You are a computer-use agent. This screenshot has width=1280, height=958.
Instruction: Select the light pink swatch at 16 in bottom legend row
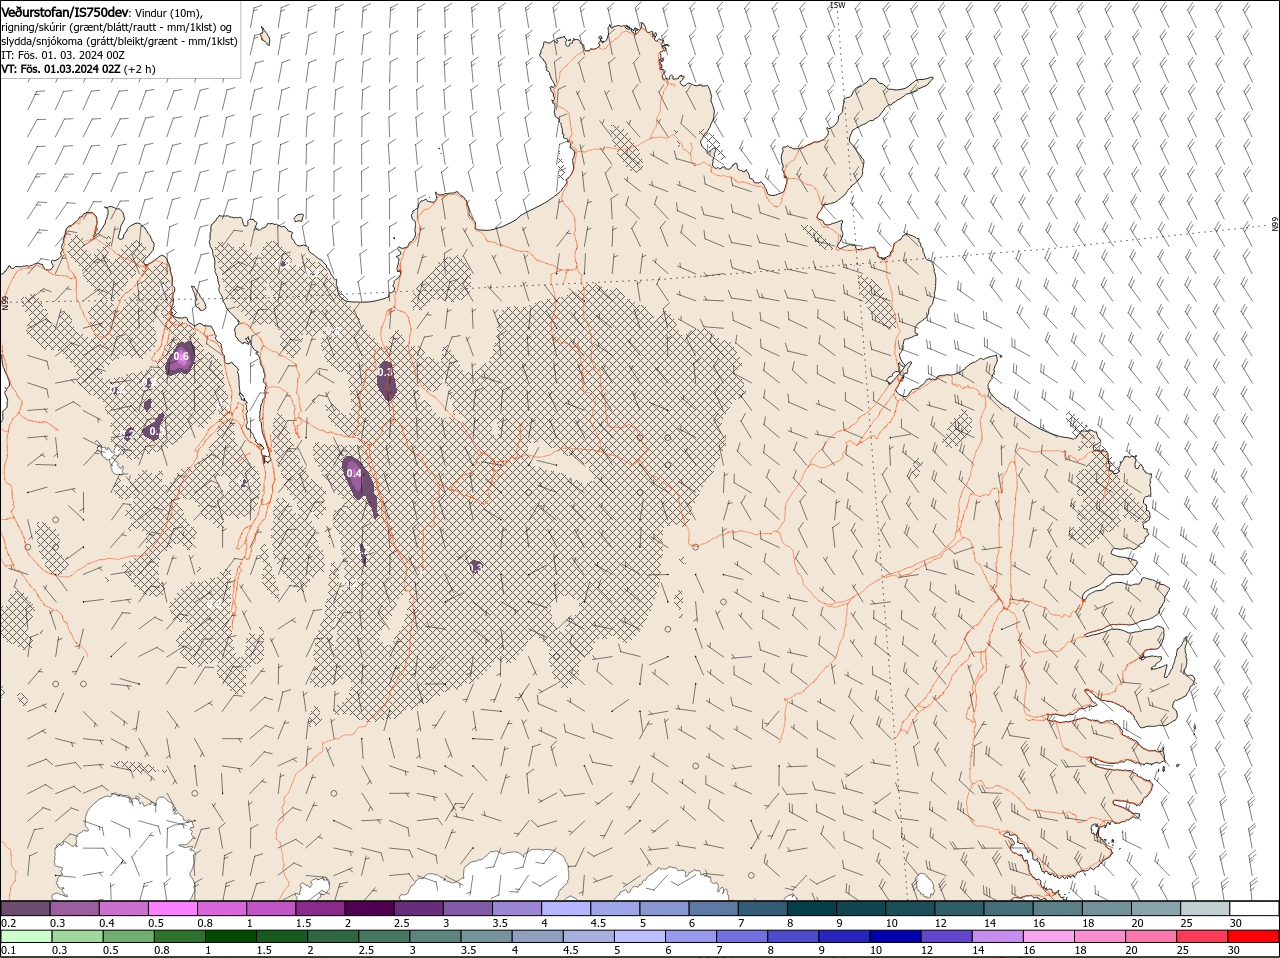tap(1050, 936)
